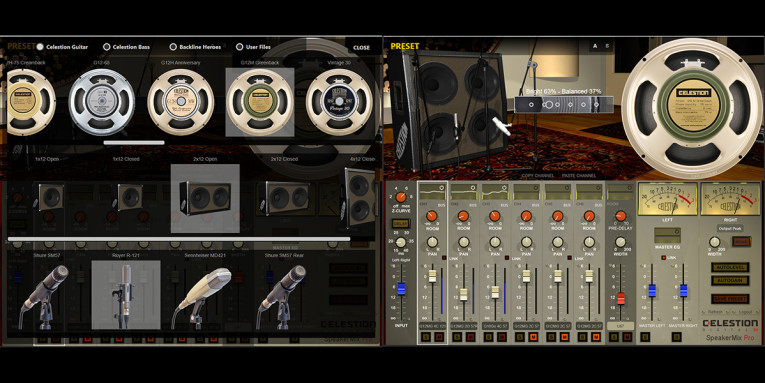765x383 pixels.
Task: Open channel four speaker selection label
Action: 526,325
